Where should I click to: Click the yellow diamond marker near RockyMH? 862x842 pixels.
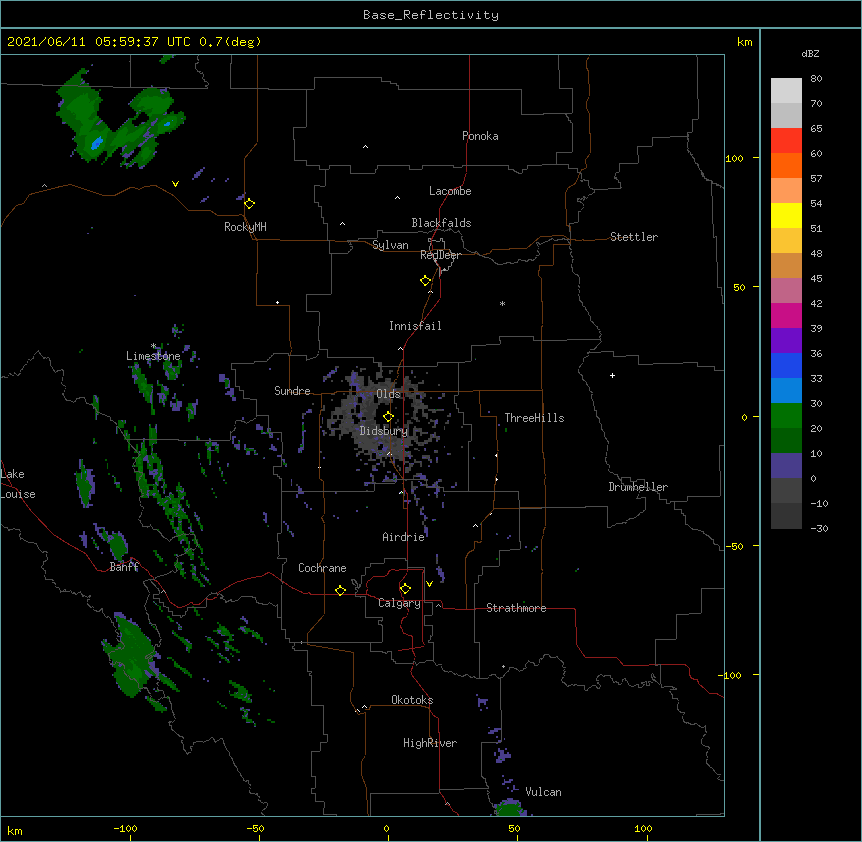(250, 204)
